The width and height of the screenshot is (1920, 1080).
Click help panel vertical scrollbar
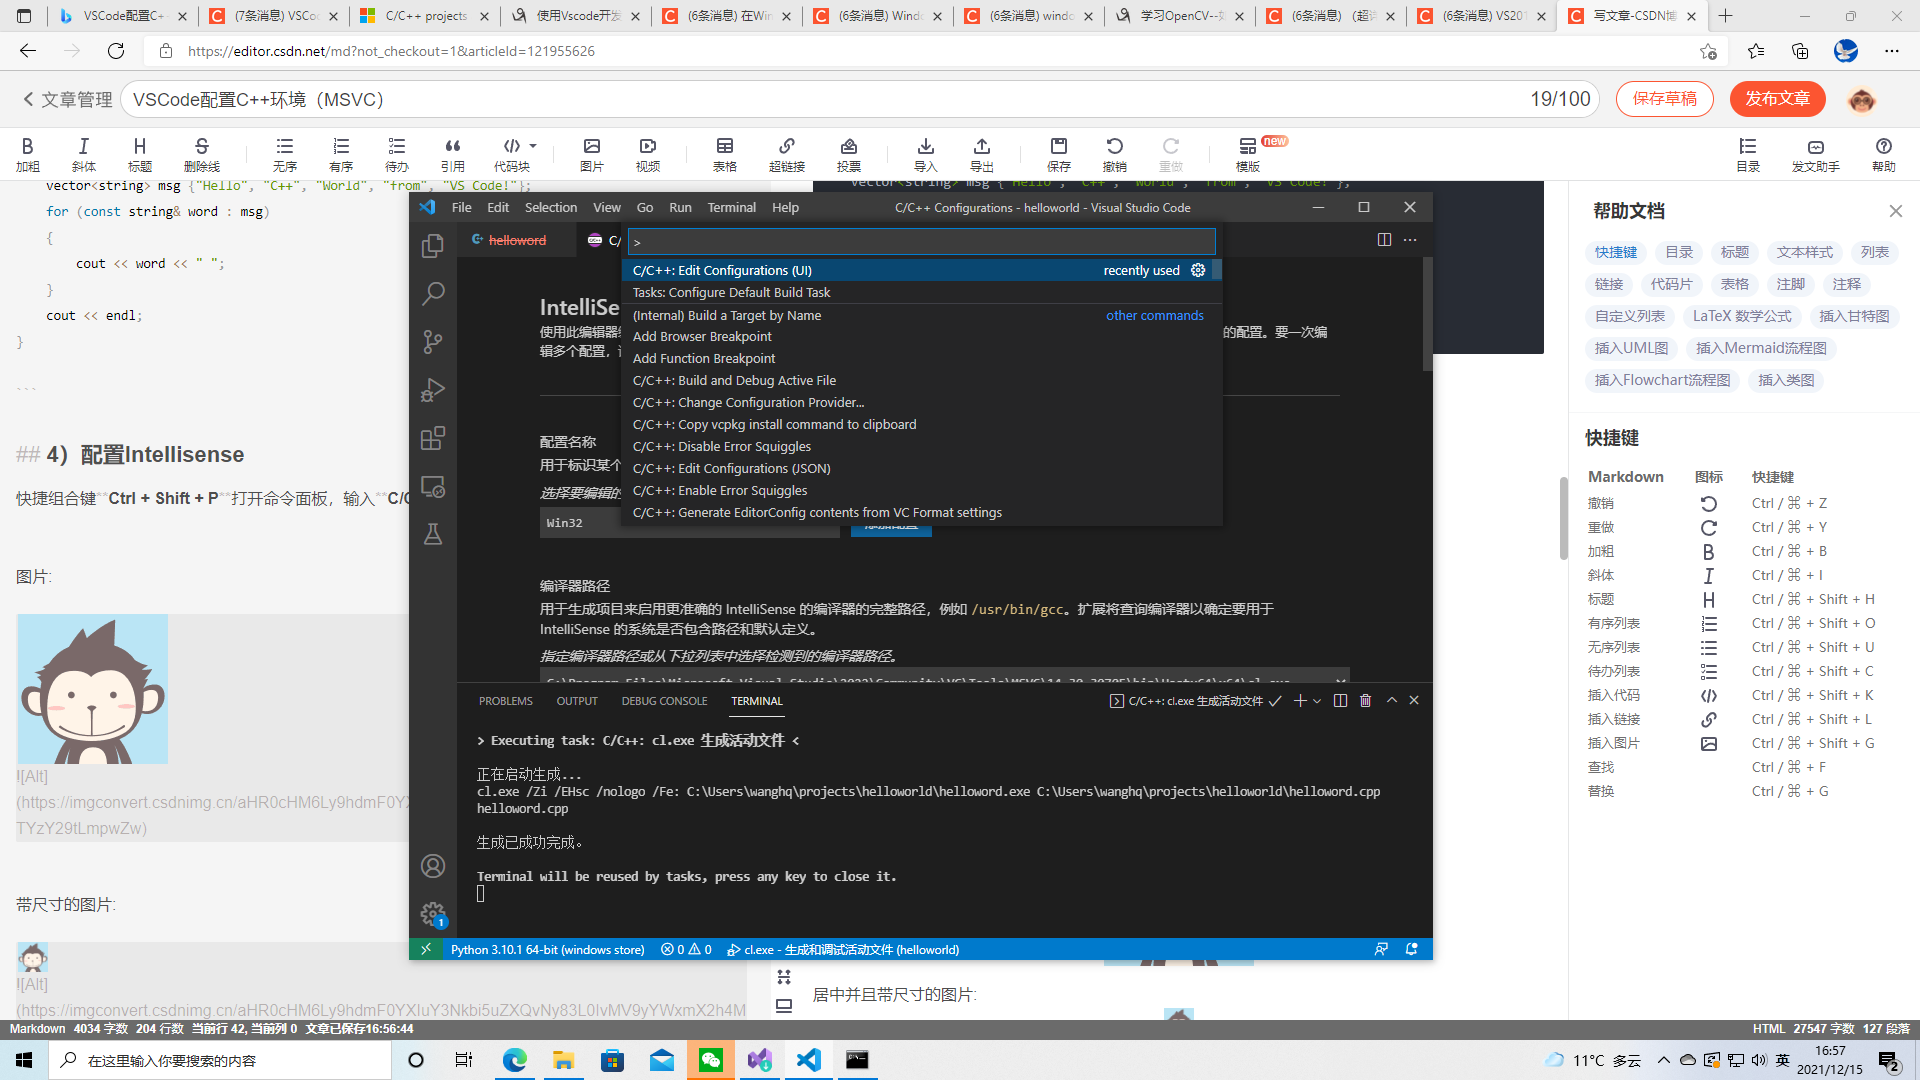[x=1563, y=518]
